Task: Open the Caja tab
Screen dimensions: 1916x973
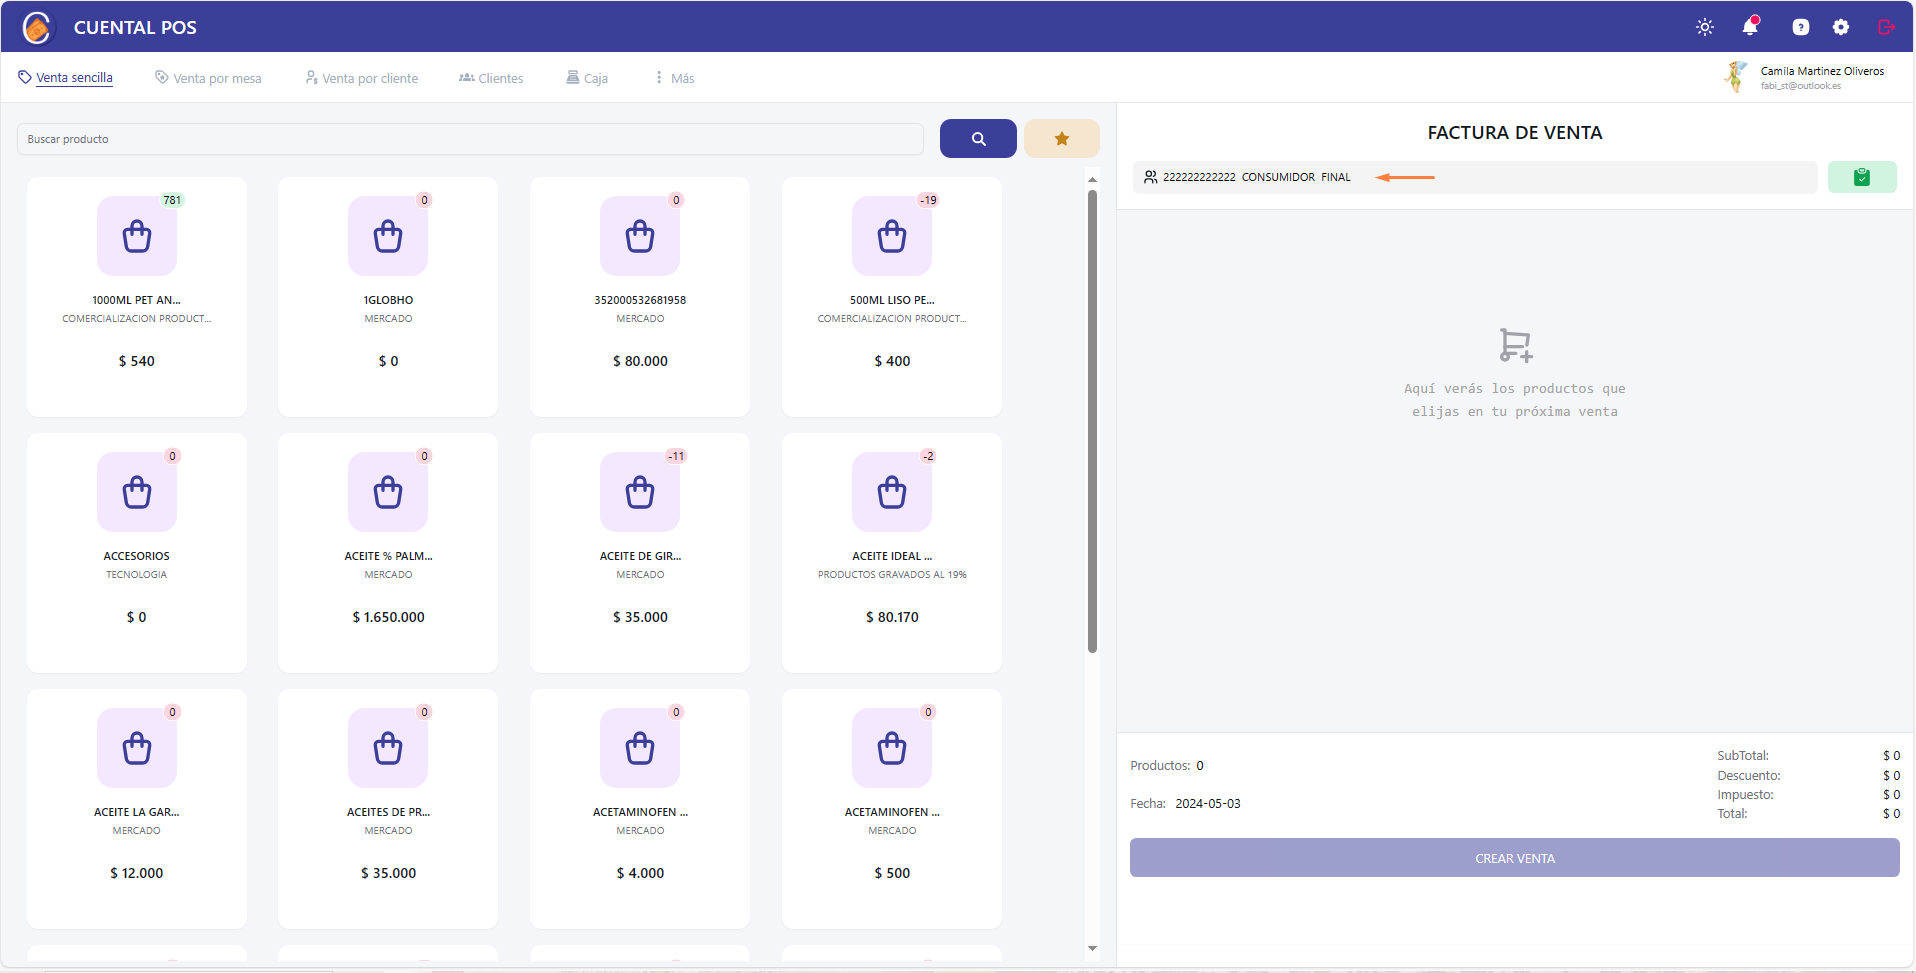Action: [587, 78]
